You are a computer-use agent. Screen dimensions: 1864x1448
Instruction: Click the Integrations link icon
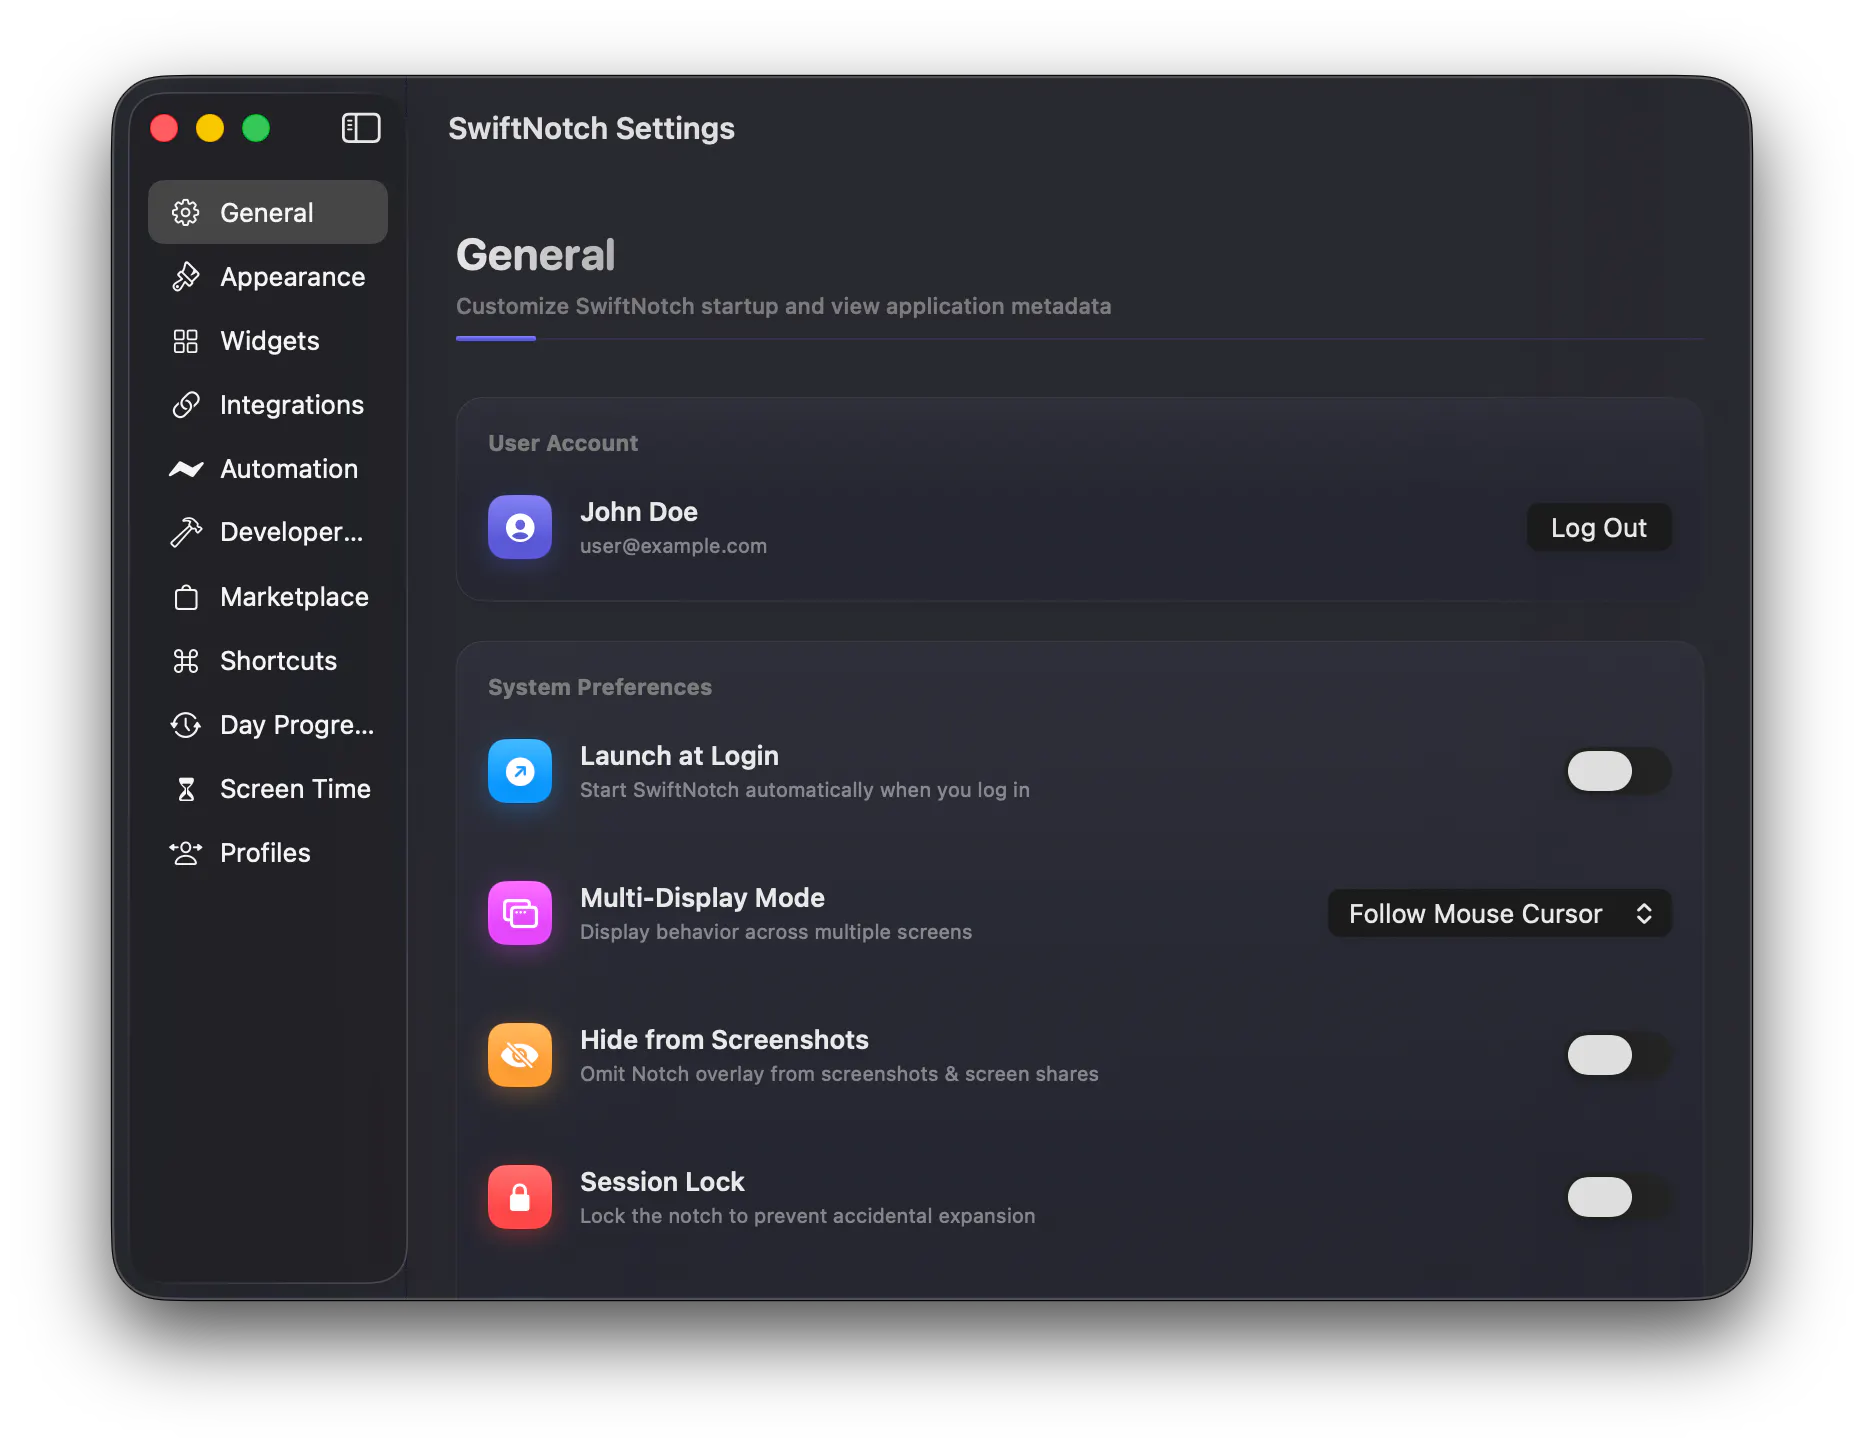pos(186,405)
